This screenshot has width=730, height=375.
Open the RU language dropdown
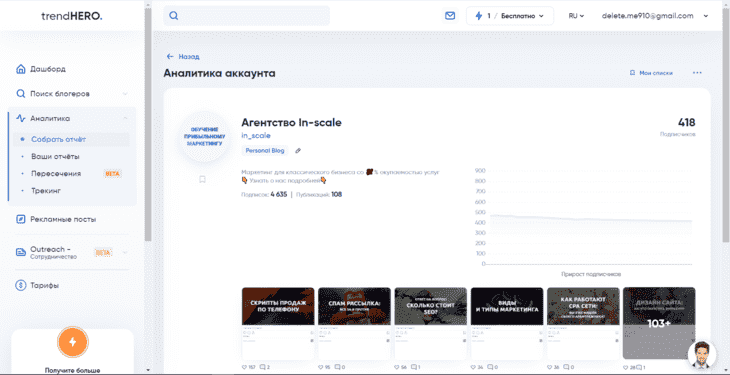[576, 16]
